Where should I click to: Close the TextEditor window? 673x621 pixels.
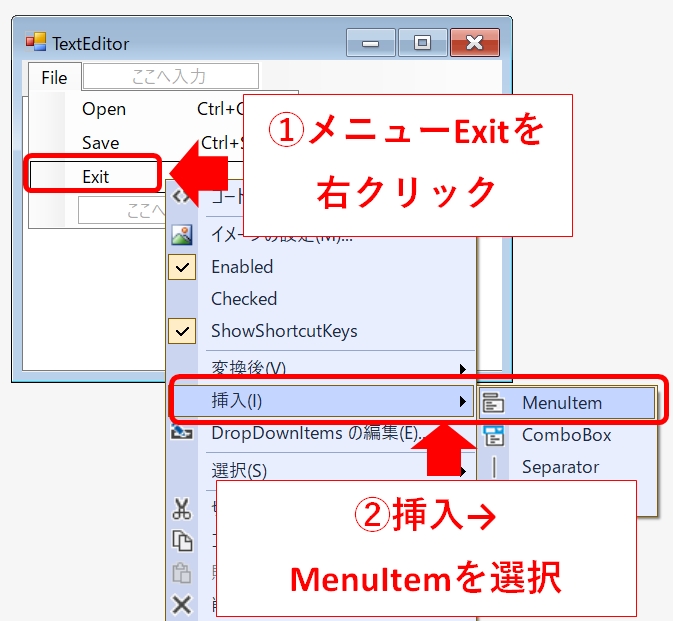tap(475, 42)
